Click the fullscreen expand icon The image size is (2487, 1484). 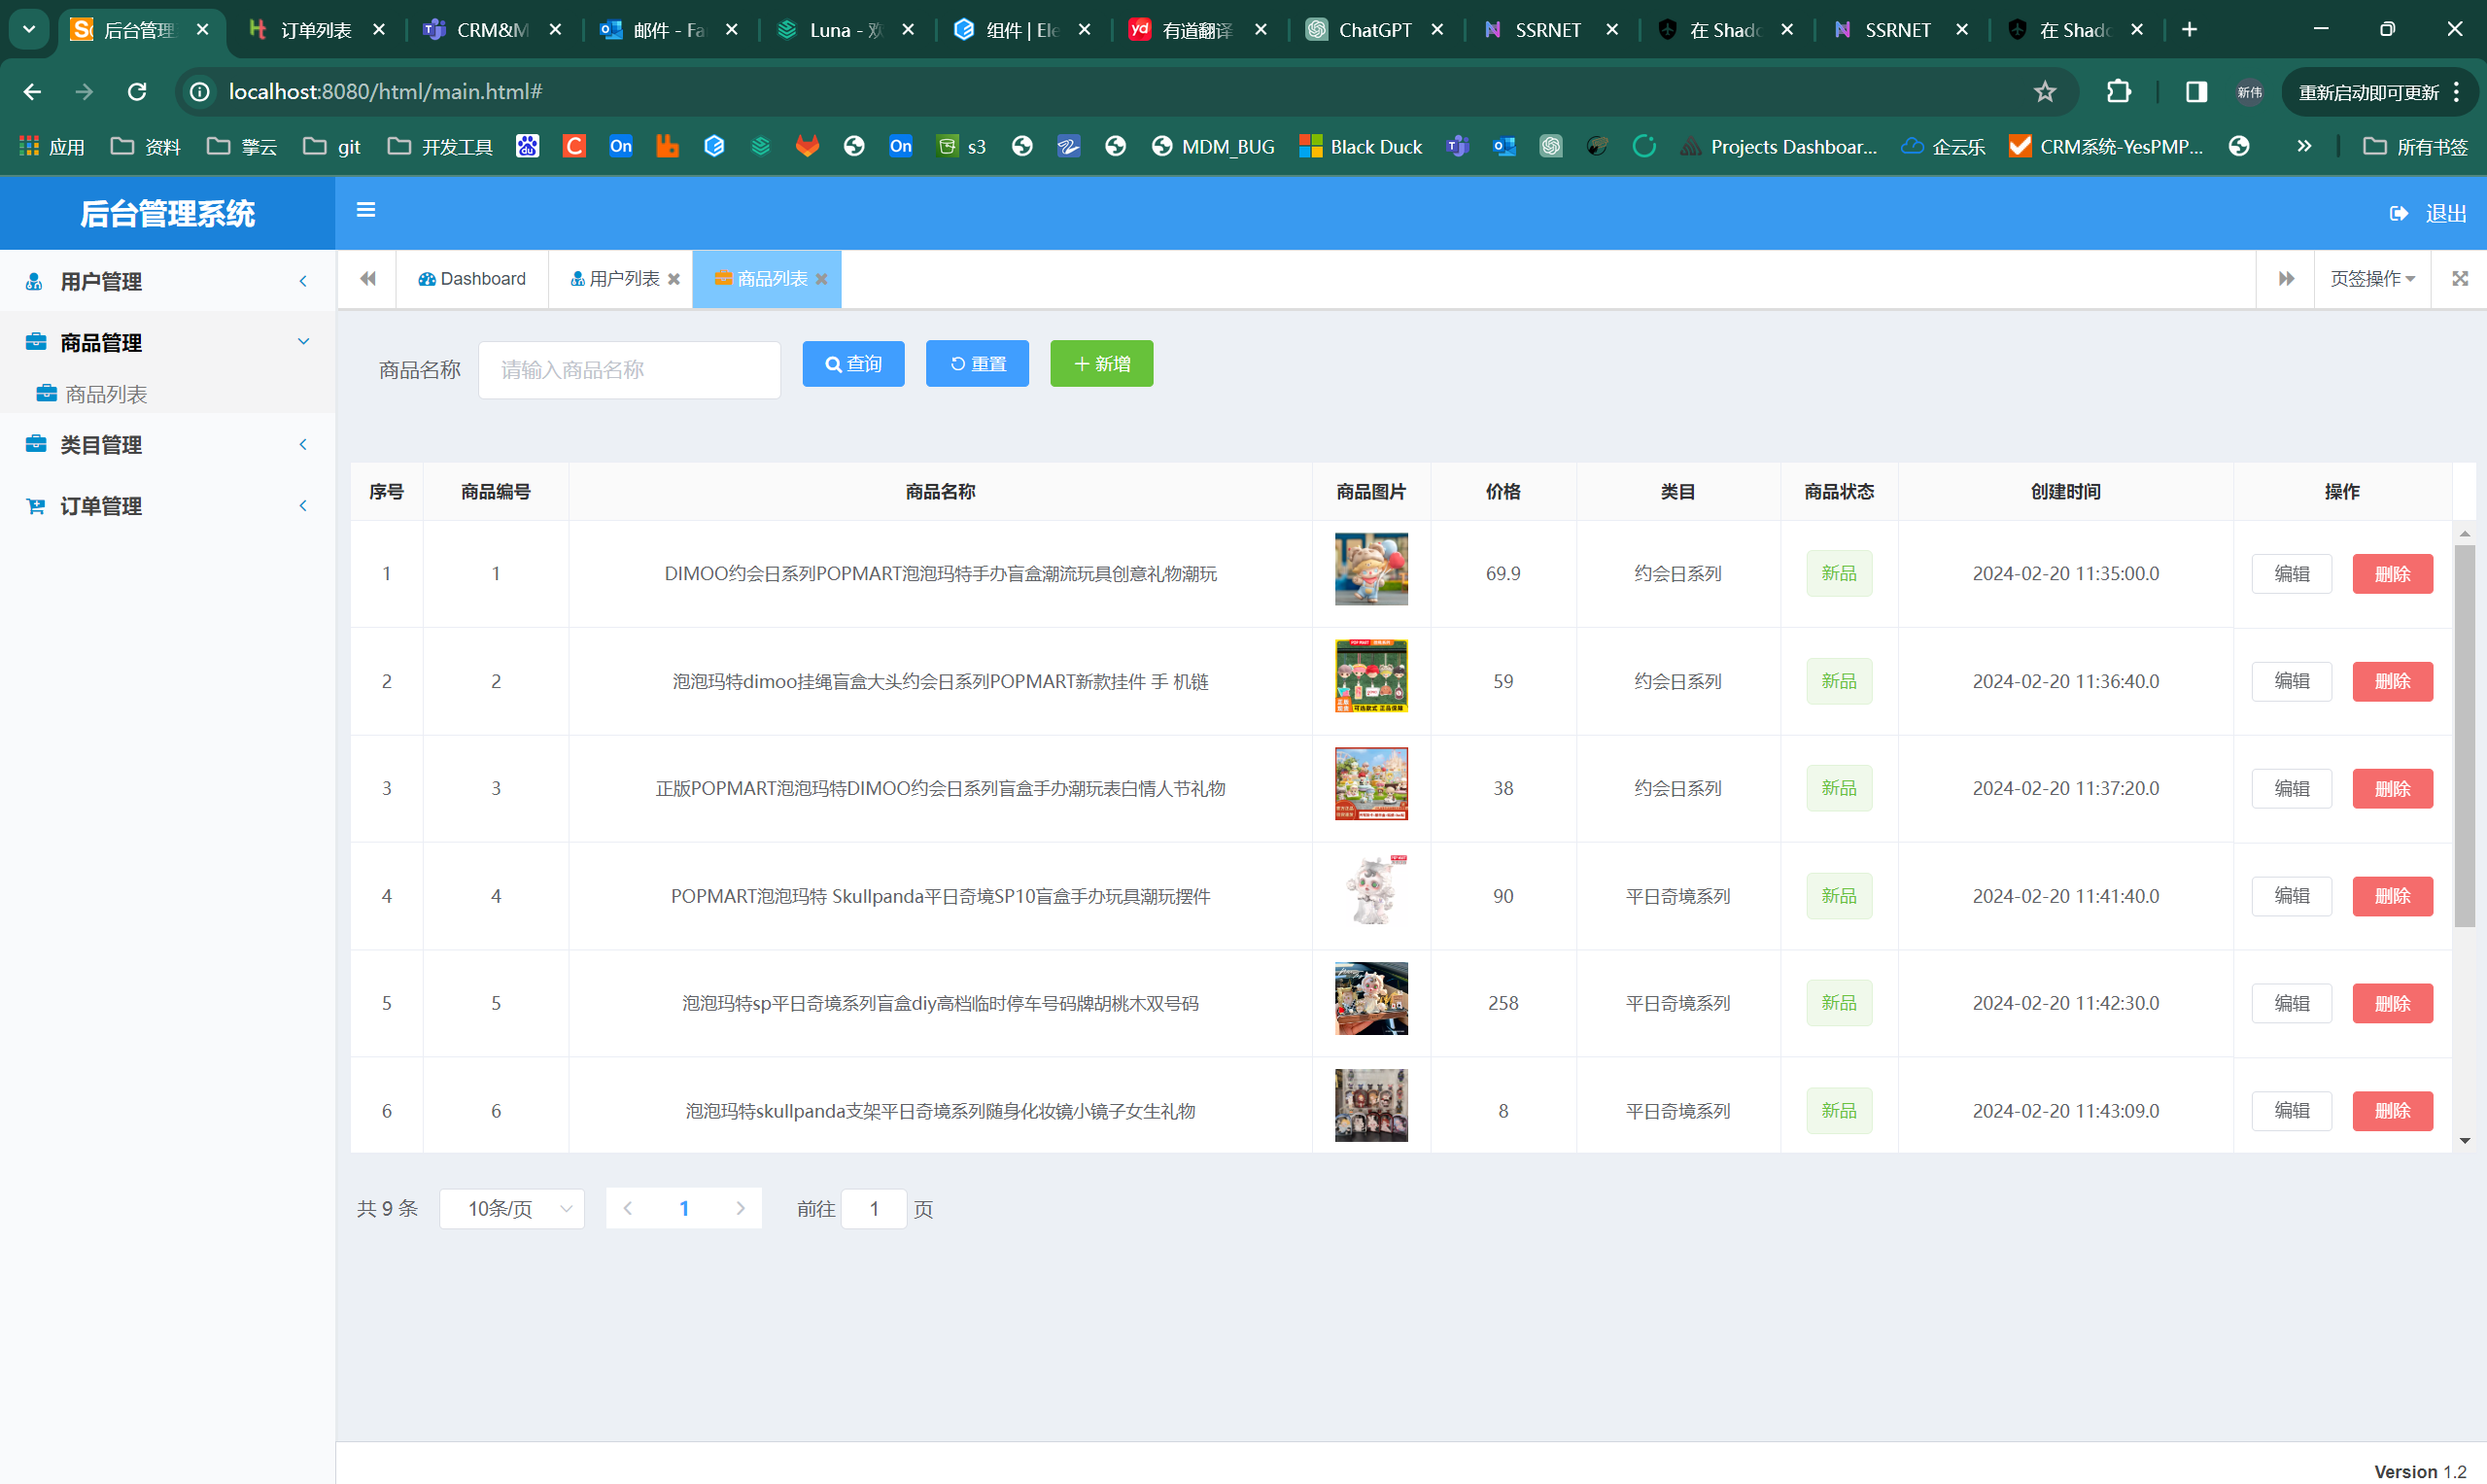tap(2459, 279)
